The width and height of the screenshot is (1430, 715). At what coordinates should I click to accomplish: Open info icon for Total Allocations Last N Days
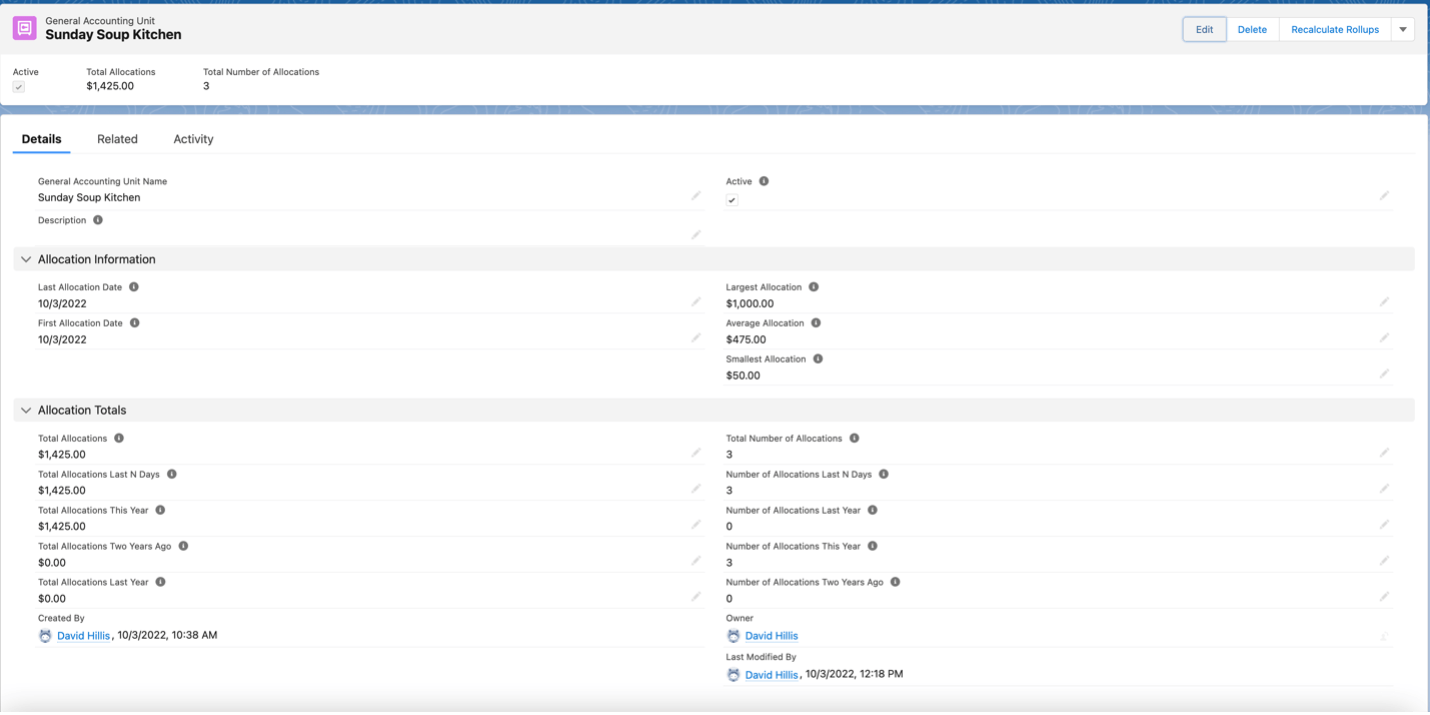coord(172,474)
